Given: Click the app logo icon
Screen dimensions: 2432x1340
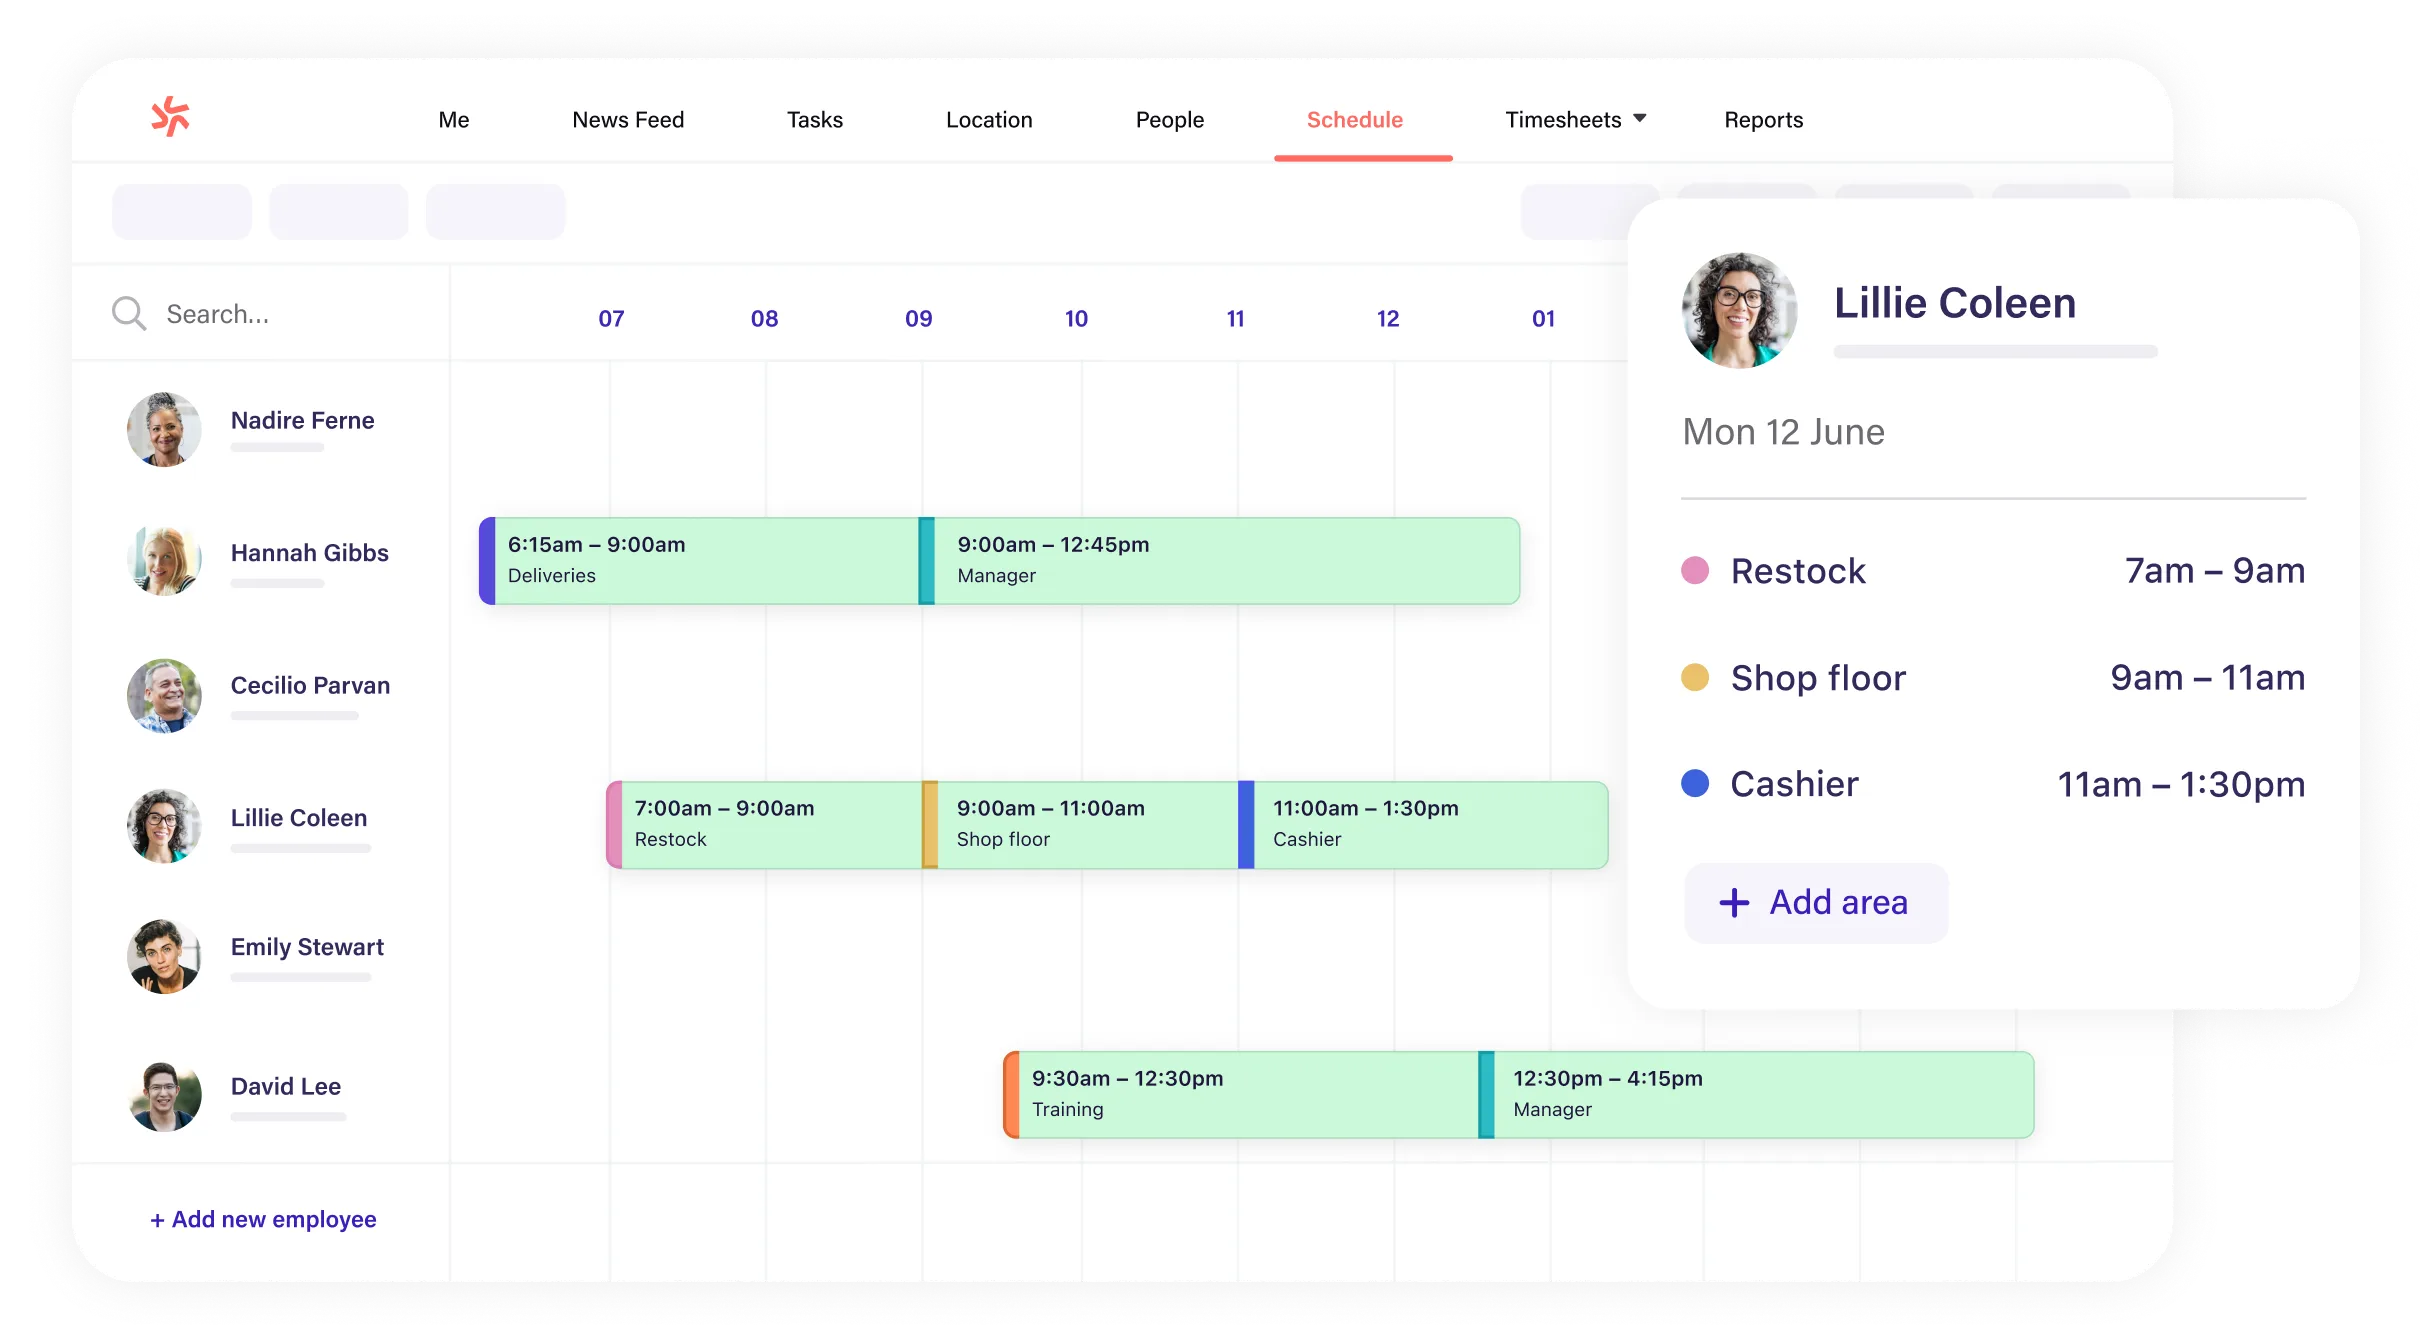Looking at the screenshot, I should 172,117.
